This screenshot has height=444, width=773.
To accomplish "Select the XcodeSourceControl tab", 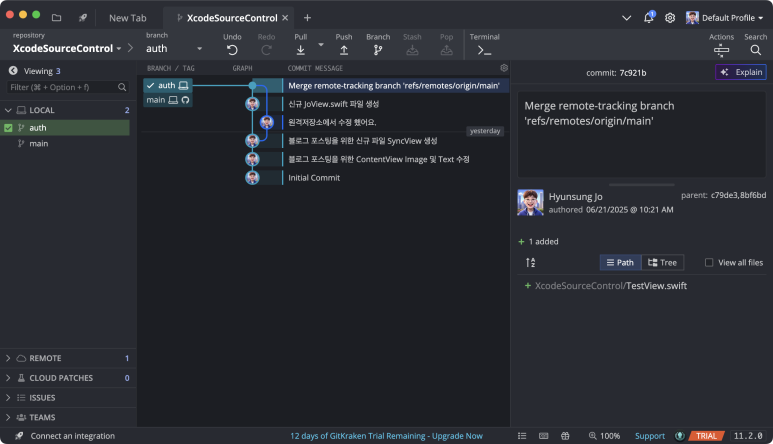I will coord(227,18).
